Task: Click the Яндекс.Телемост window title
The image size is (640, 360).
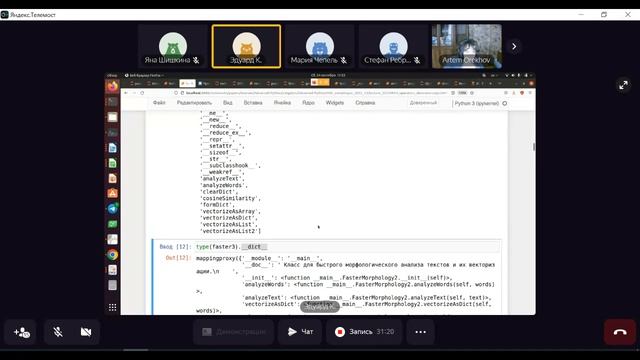Action: coord(33,15)
